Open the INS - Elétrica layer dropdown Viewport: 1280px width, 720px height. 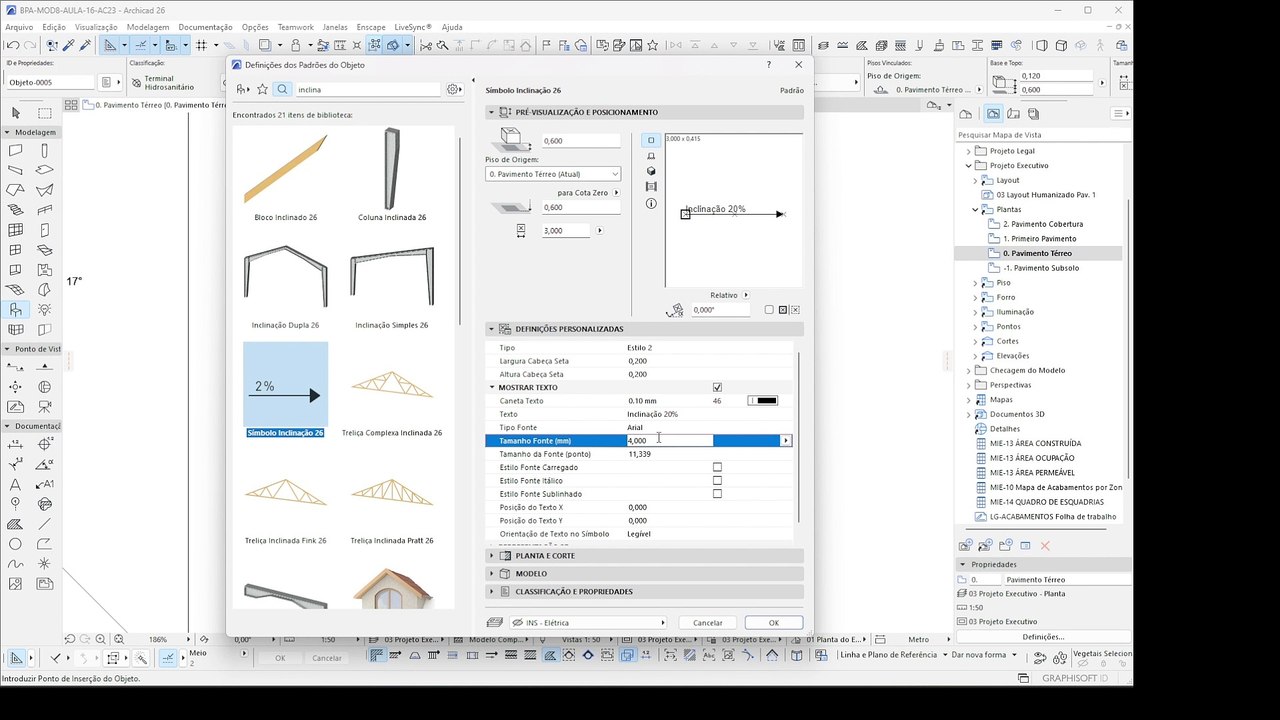[588, 622]
